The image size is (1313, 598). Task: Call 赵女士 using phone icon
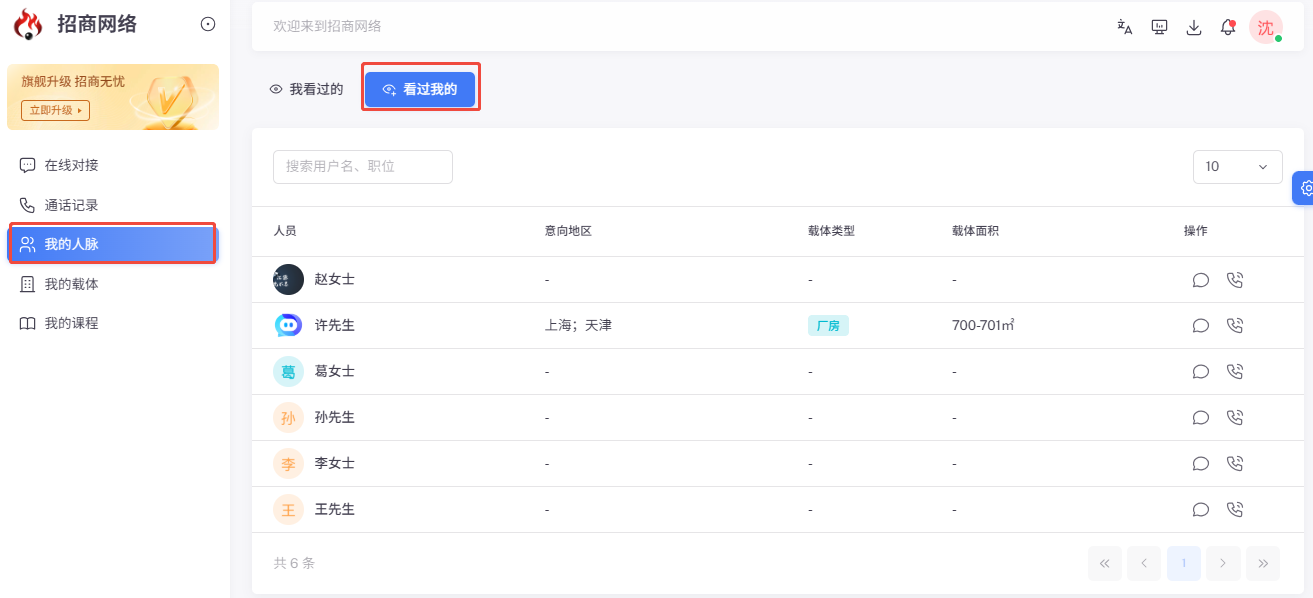pos(1235,280)
